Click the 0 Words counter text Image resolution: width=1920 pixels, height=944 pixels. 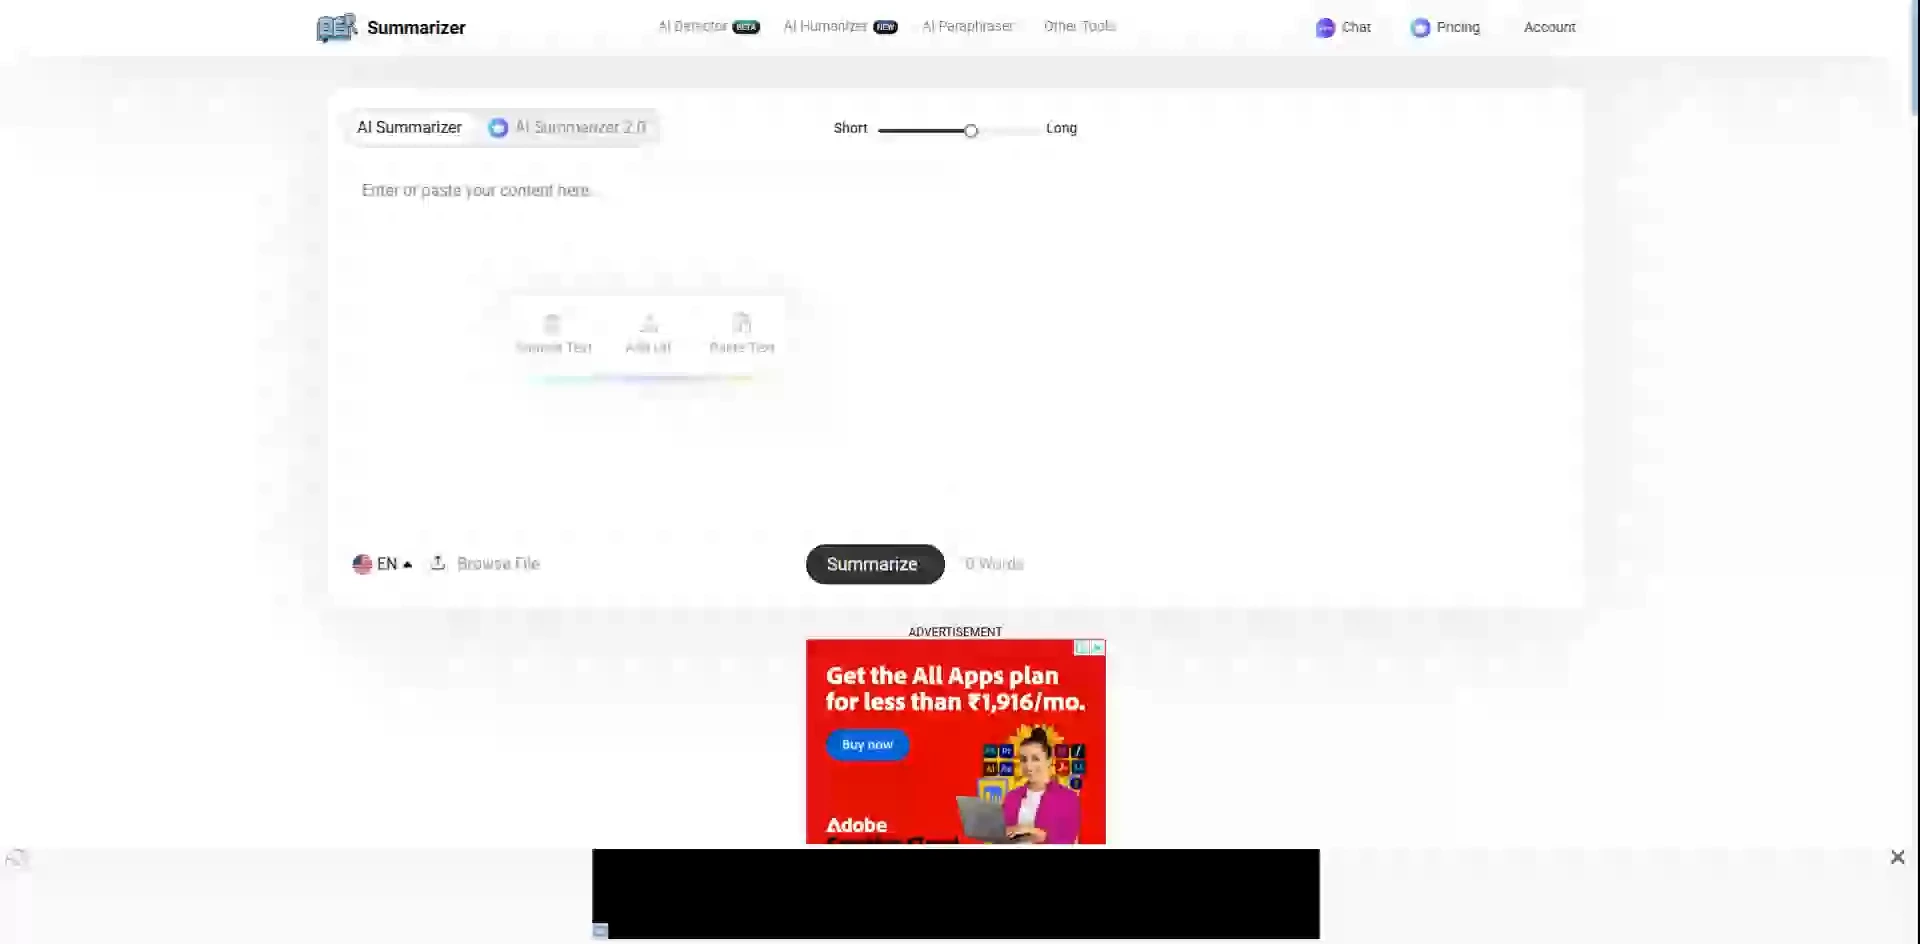[994, 564]
